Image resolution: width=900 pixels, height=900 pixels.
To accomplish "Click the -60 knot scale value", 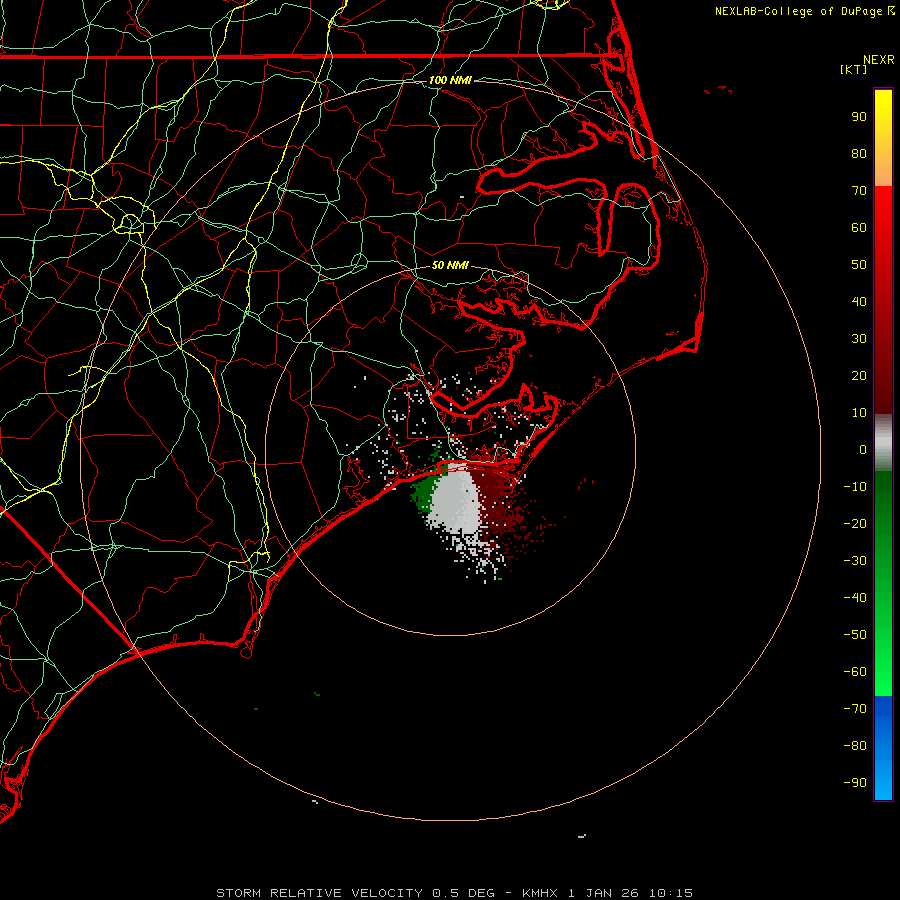I will 855,672.
